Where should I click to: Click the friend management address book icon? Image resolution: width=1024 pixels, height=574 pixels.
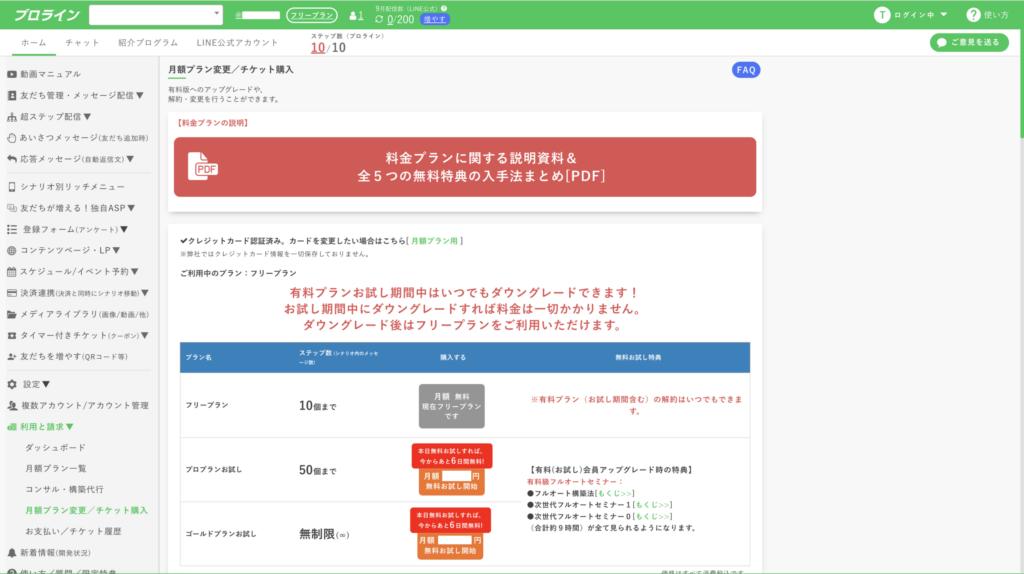[x=12, y=95]
